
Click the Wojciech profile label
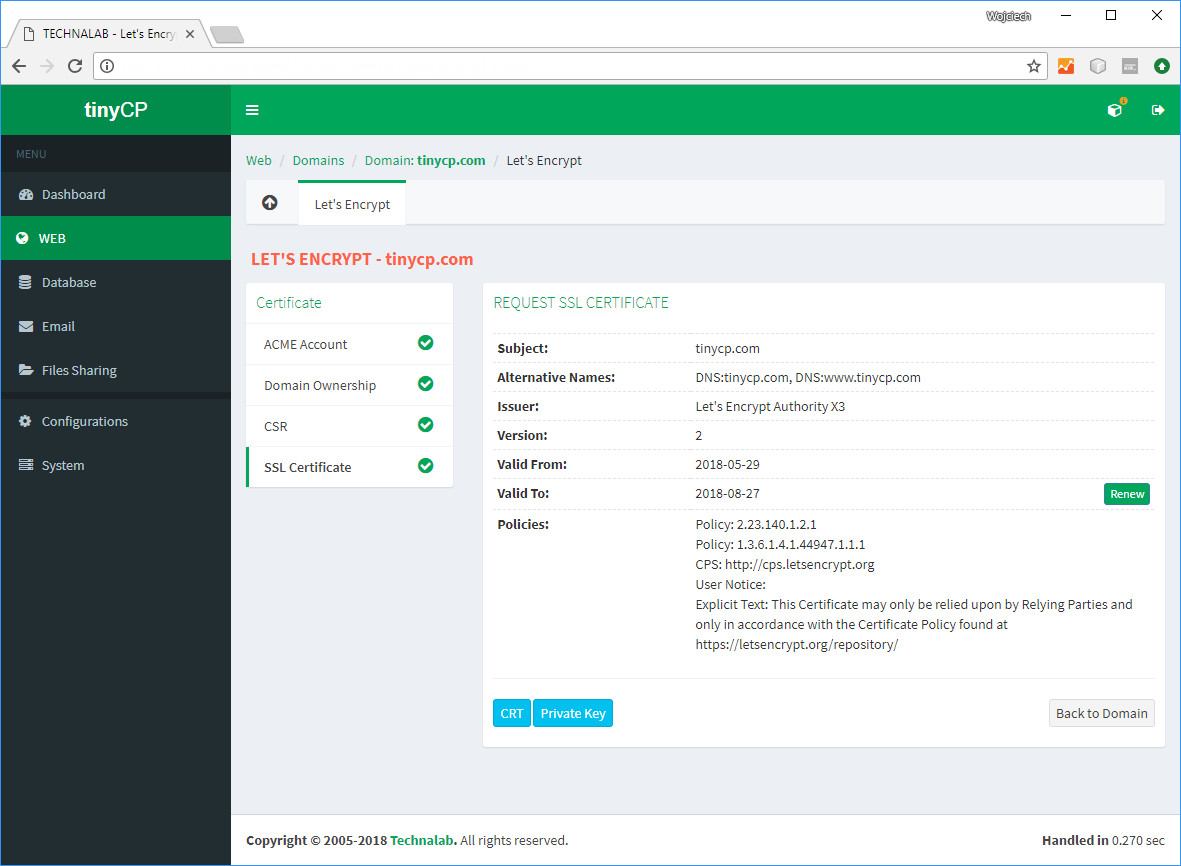pyautogui.click(x=1009, y=16)
